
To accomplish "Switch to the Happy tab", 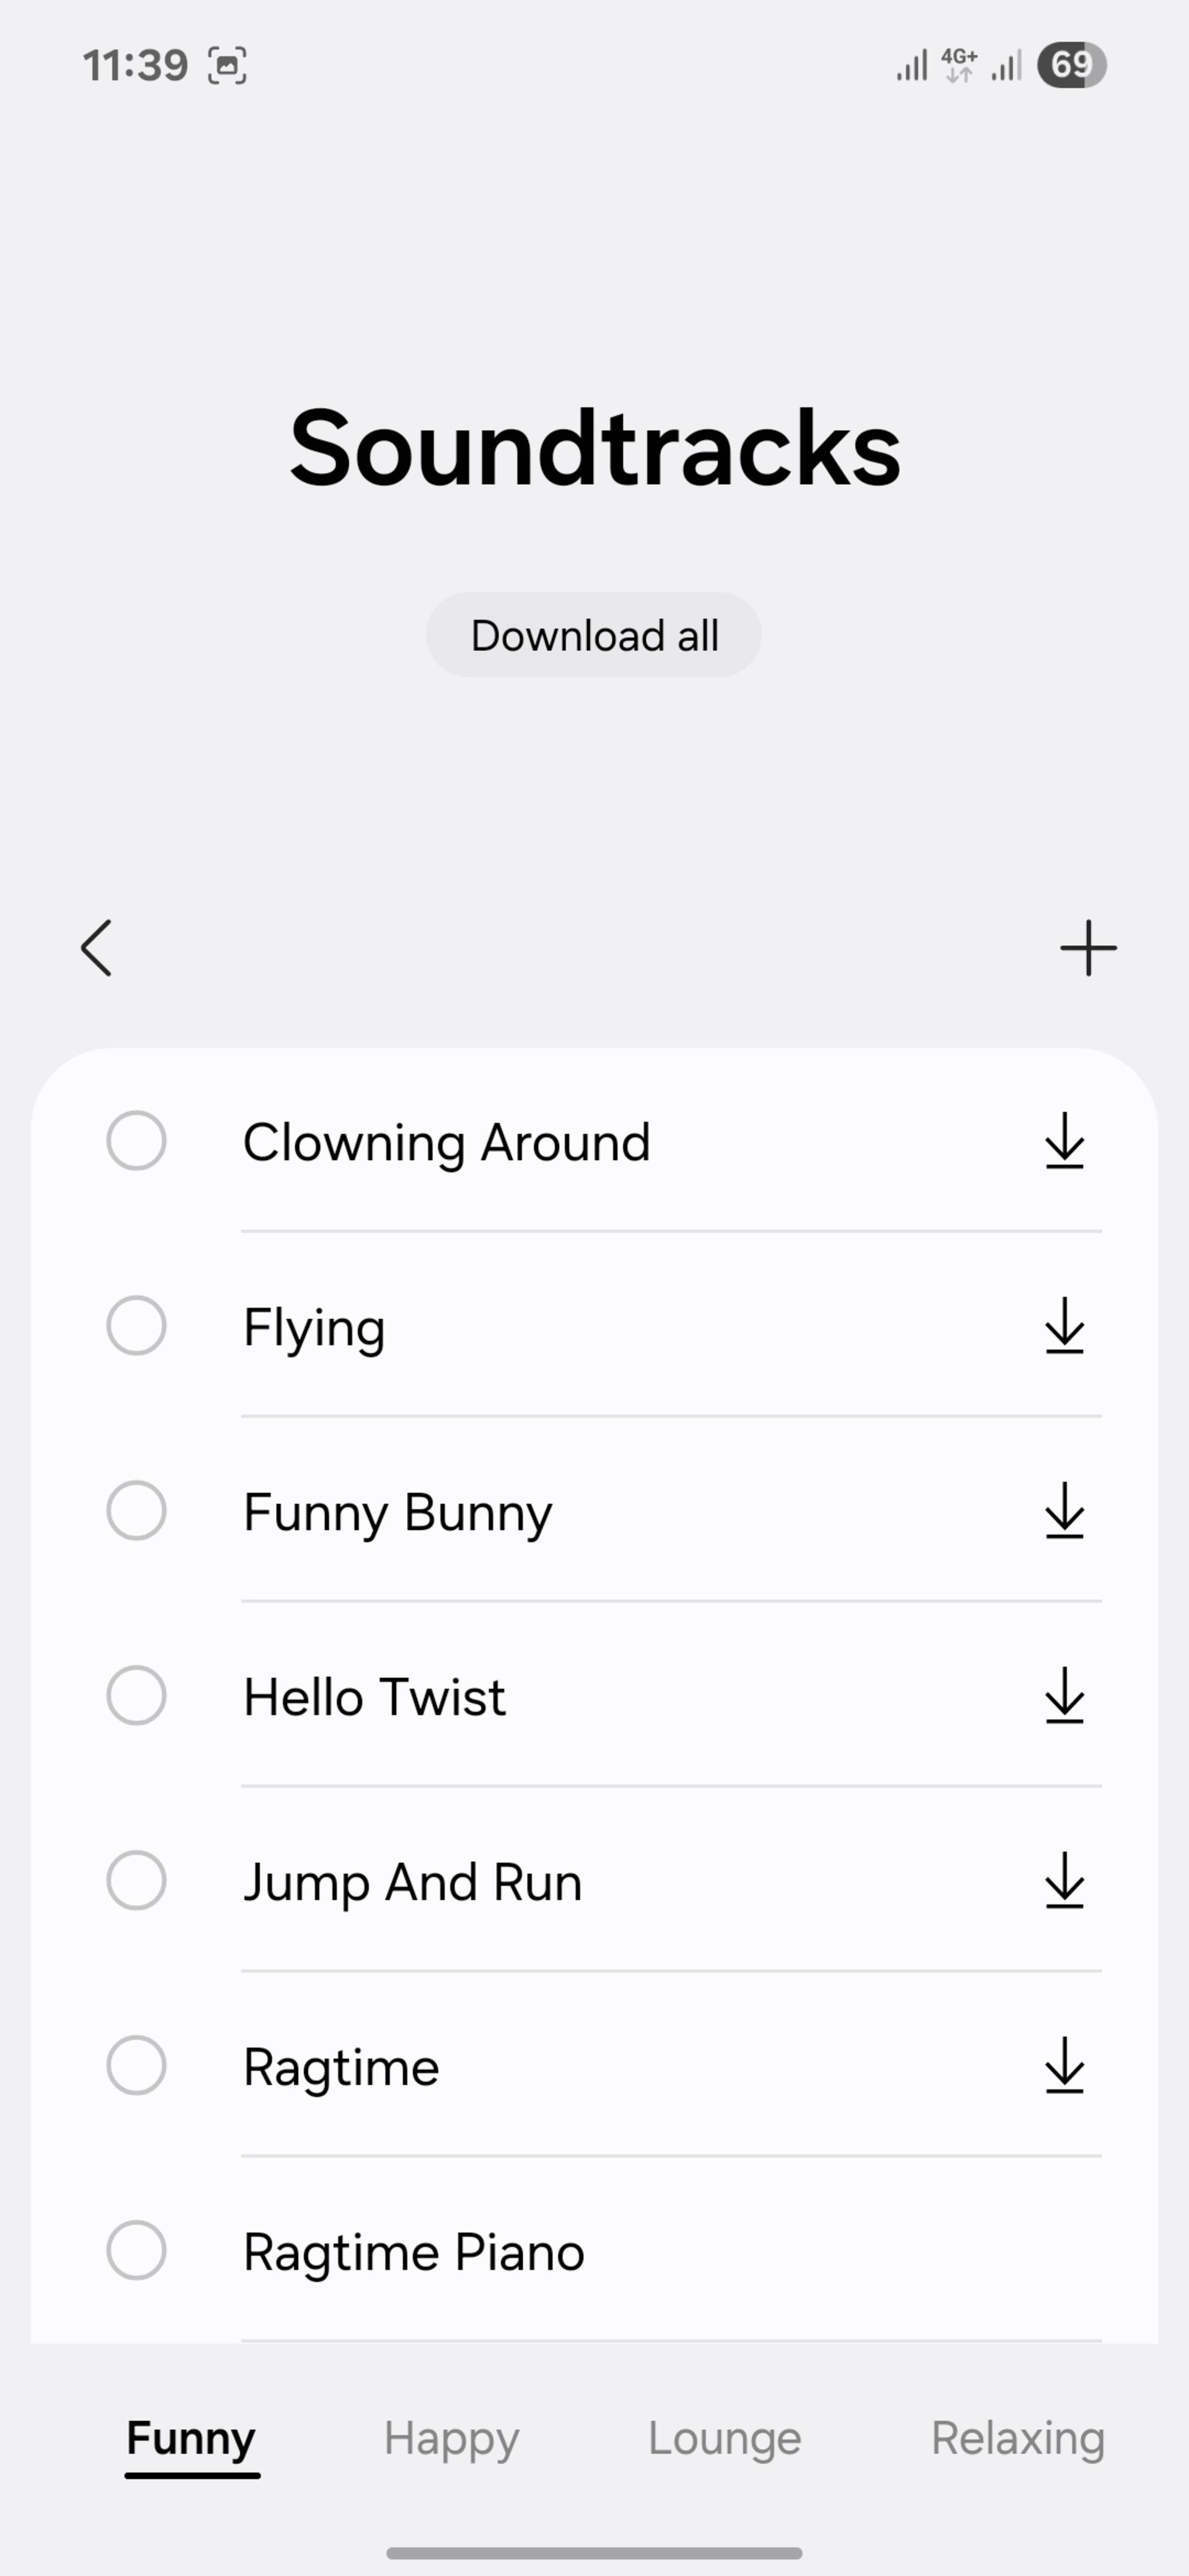I will pyautogui.click(x=451, y=2438).
